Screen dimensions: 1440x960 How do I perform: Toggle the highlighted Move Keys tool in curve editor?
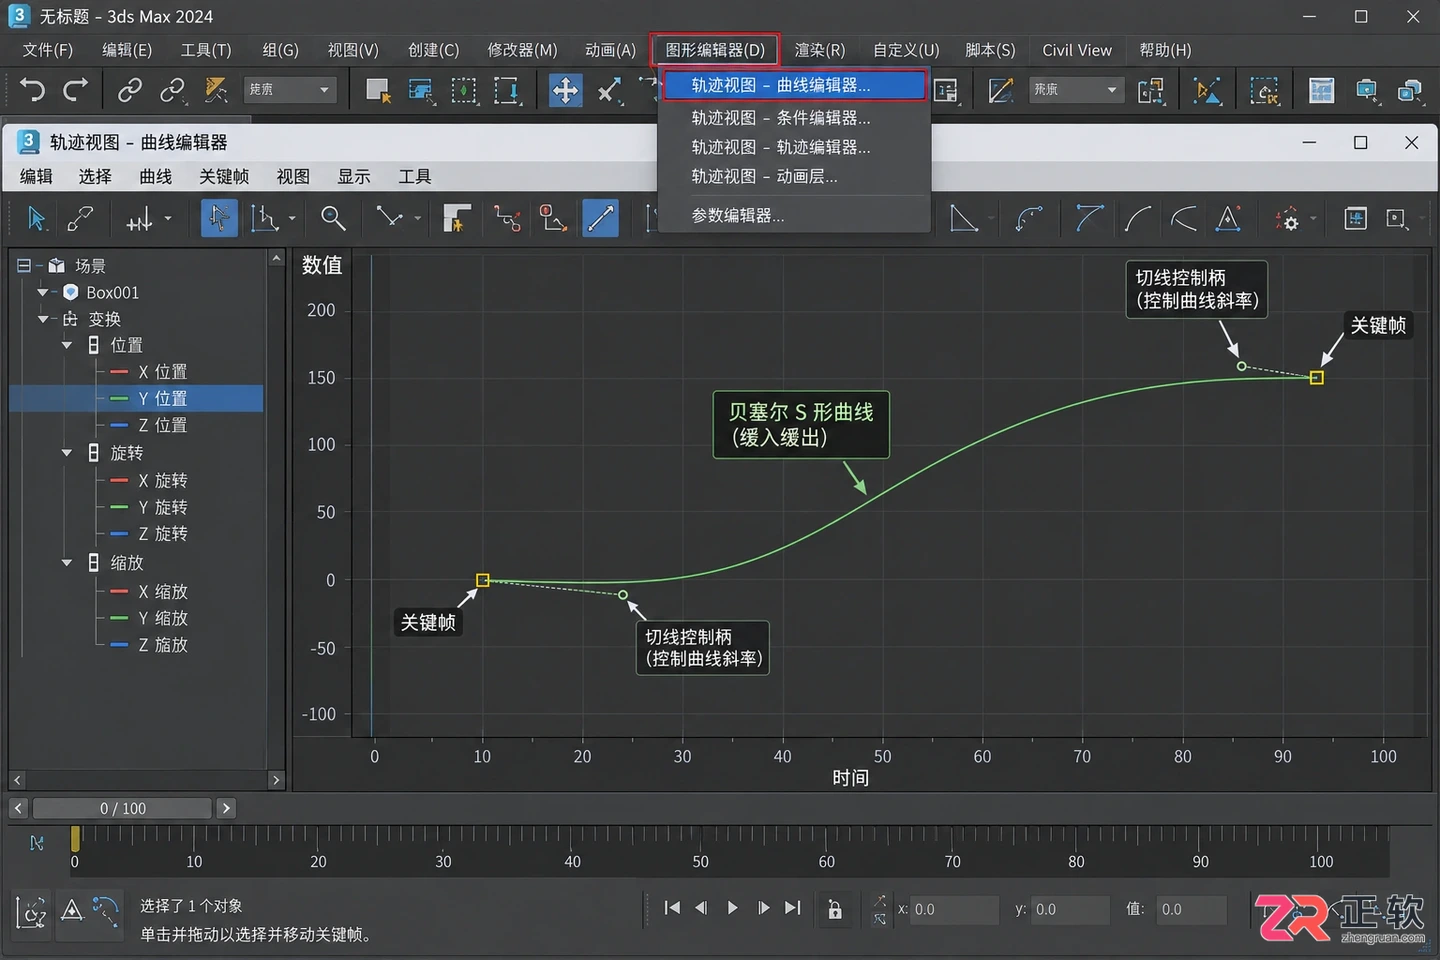219,218
